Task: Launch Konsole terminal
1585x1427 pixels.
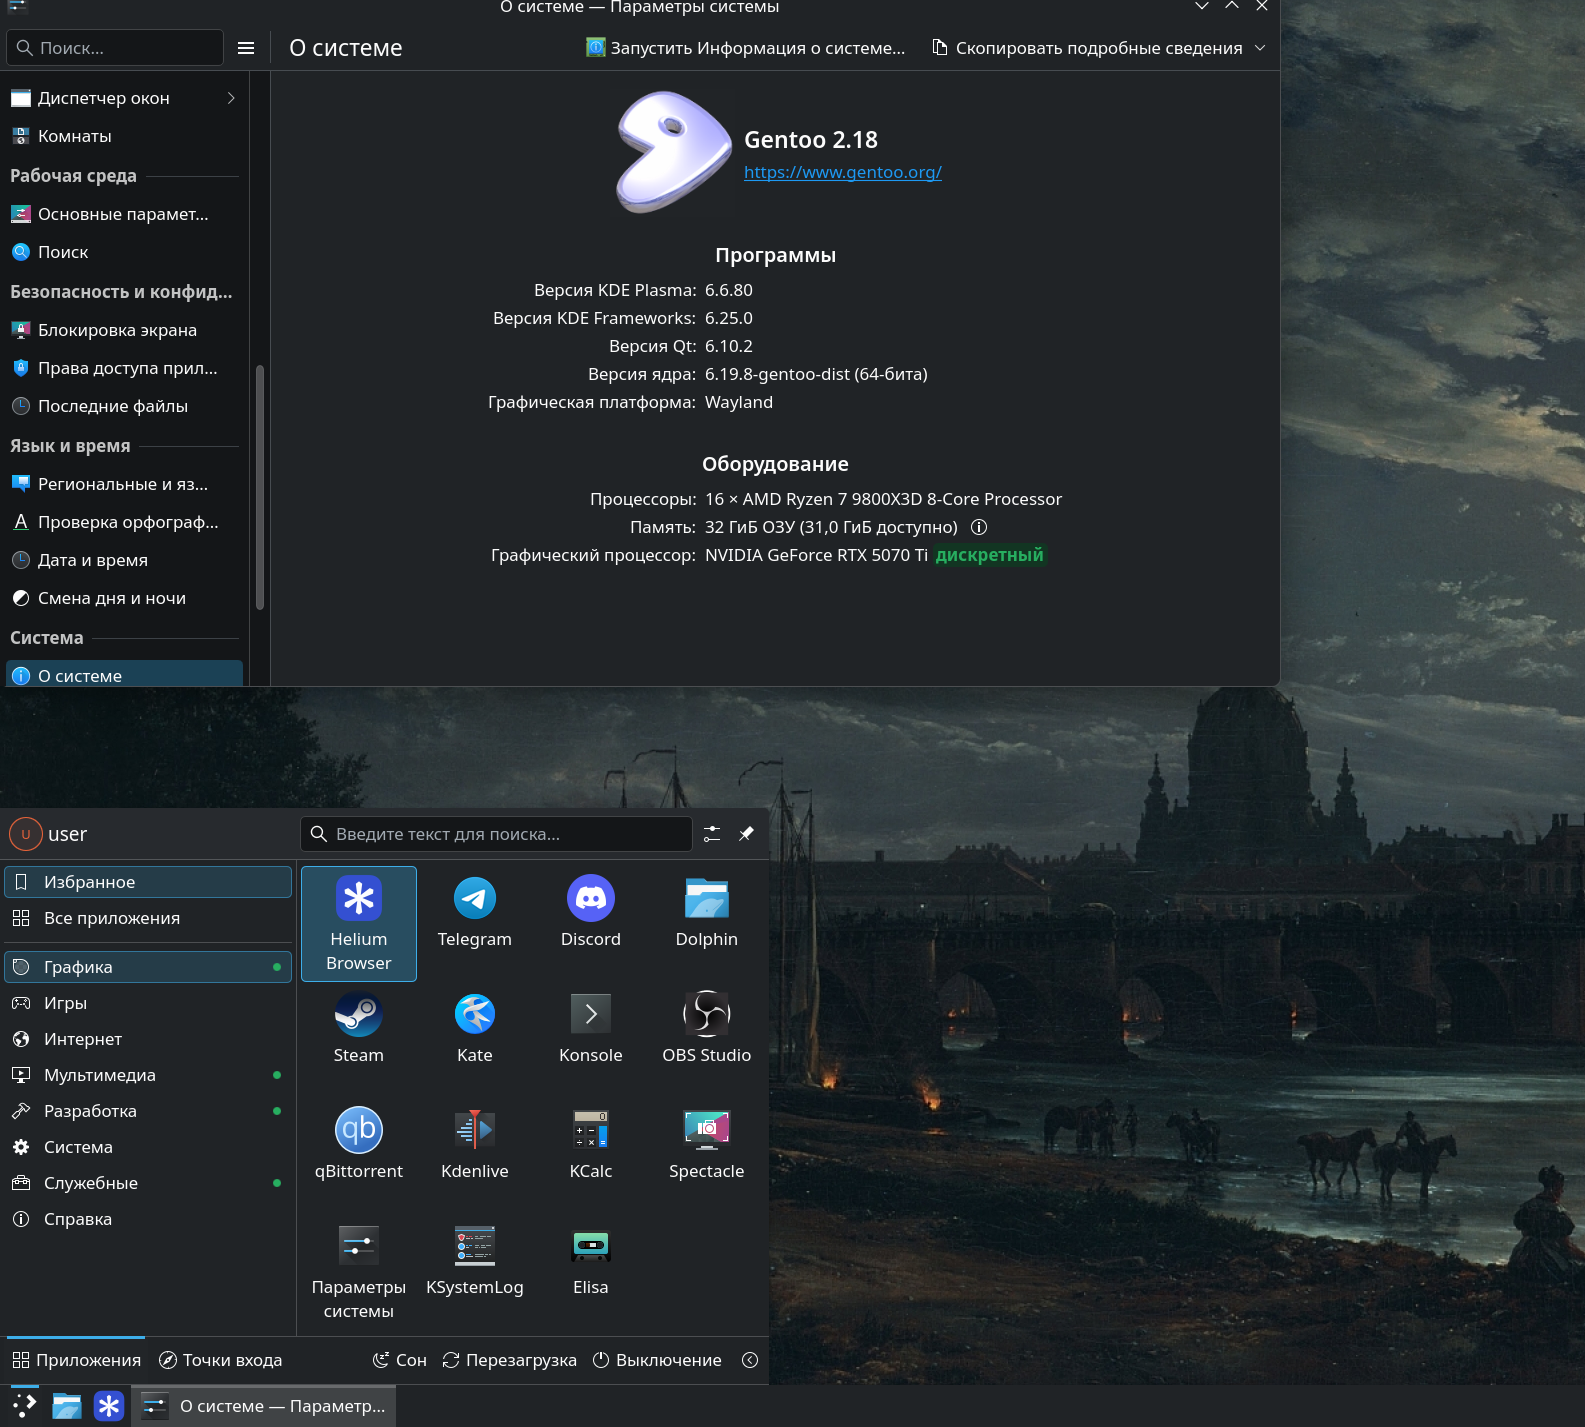Action: 591,1028
